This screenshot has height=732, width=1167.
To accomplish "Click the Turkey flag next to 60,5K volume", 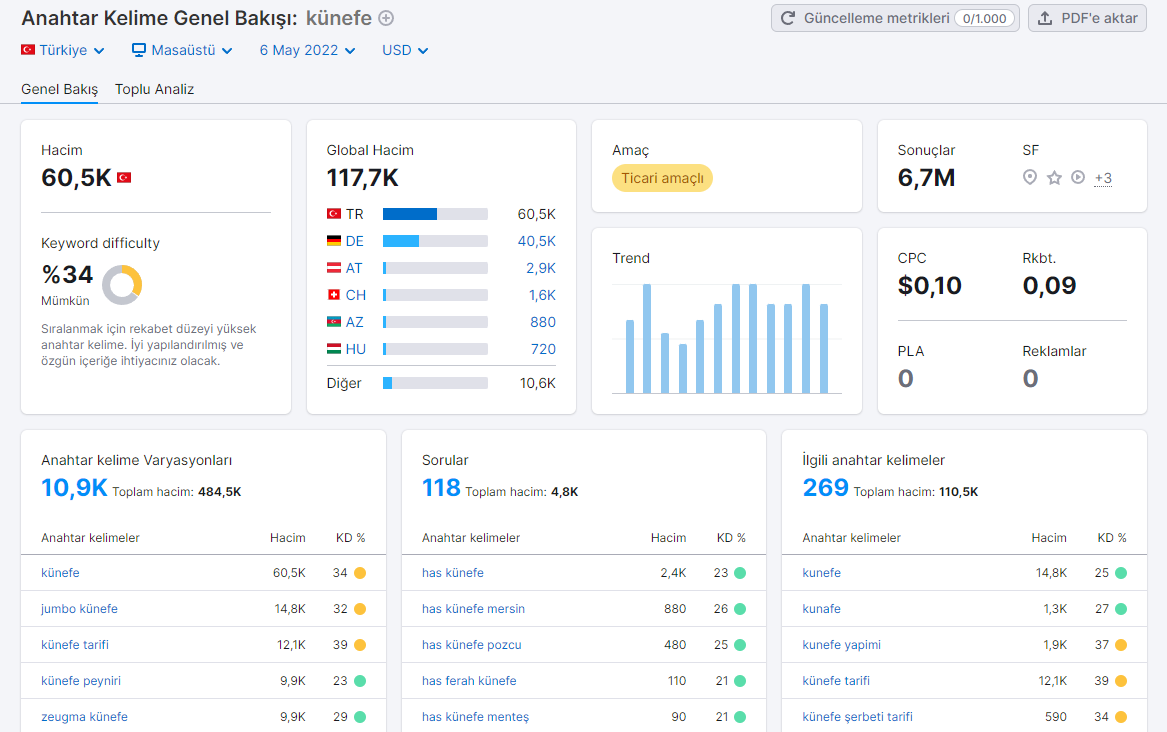I will (x=124, y=178).
